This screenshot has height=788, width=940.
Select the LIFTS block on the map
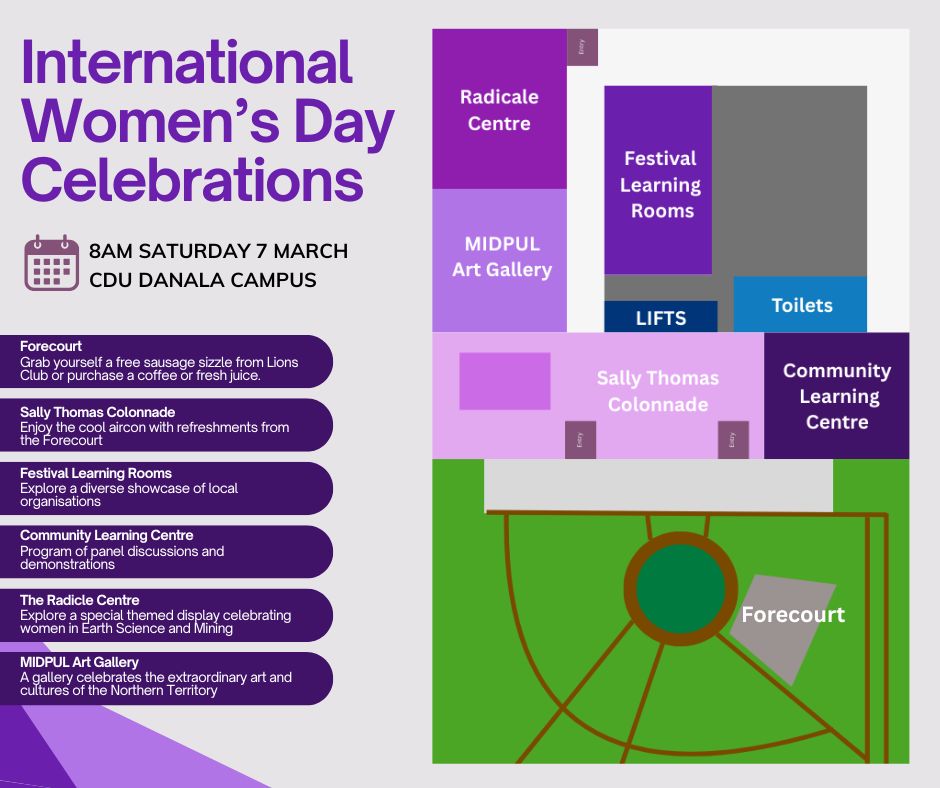tap(661, 317)
